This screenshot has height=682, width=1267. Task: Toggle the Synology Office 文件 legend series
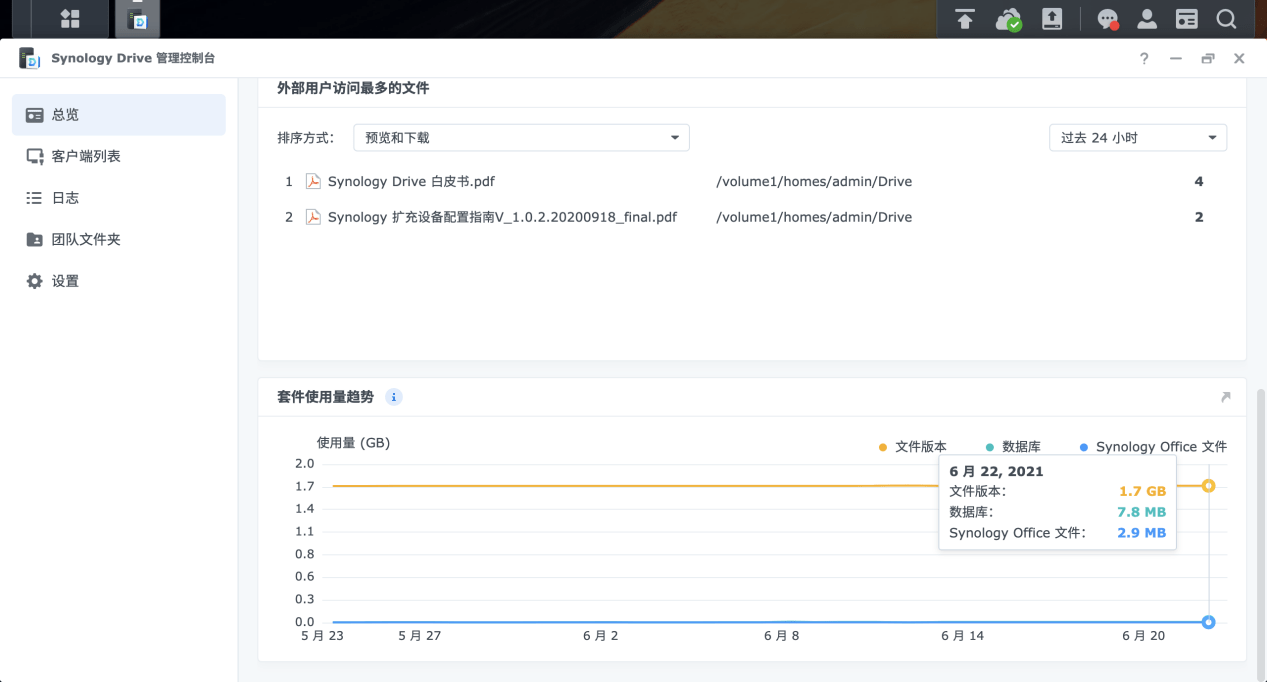pos(1153,447)
